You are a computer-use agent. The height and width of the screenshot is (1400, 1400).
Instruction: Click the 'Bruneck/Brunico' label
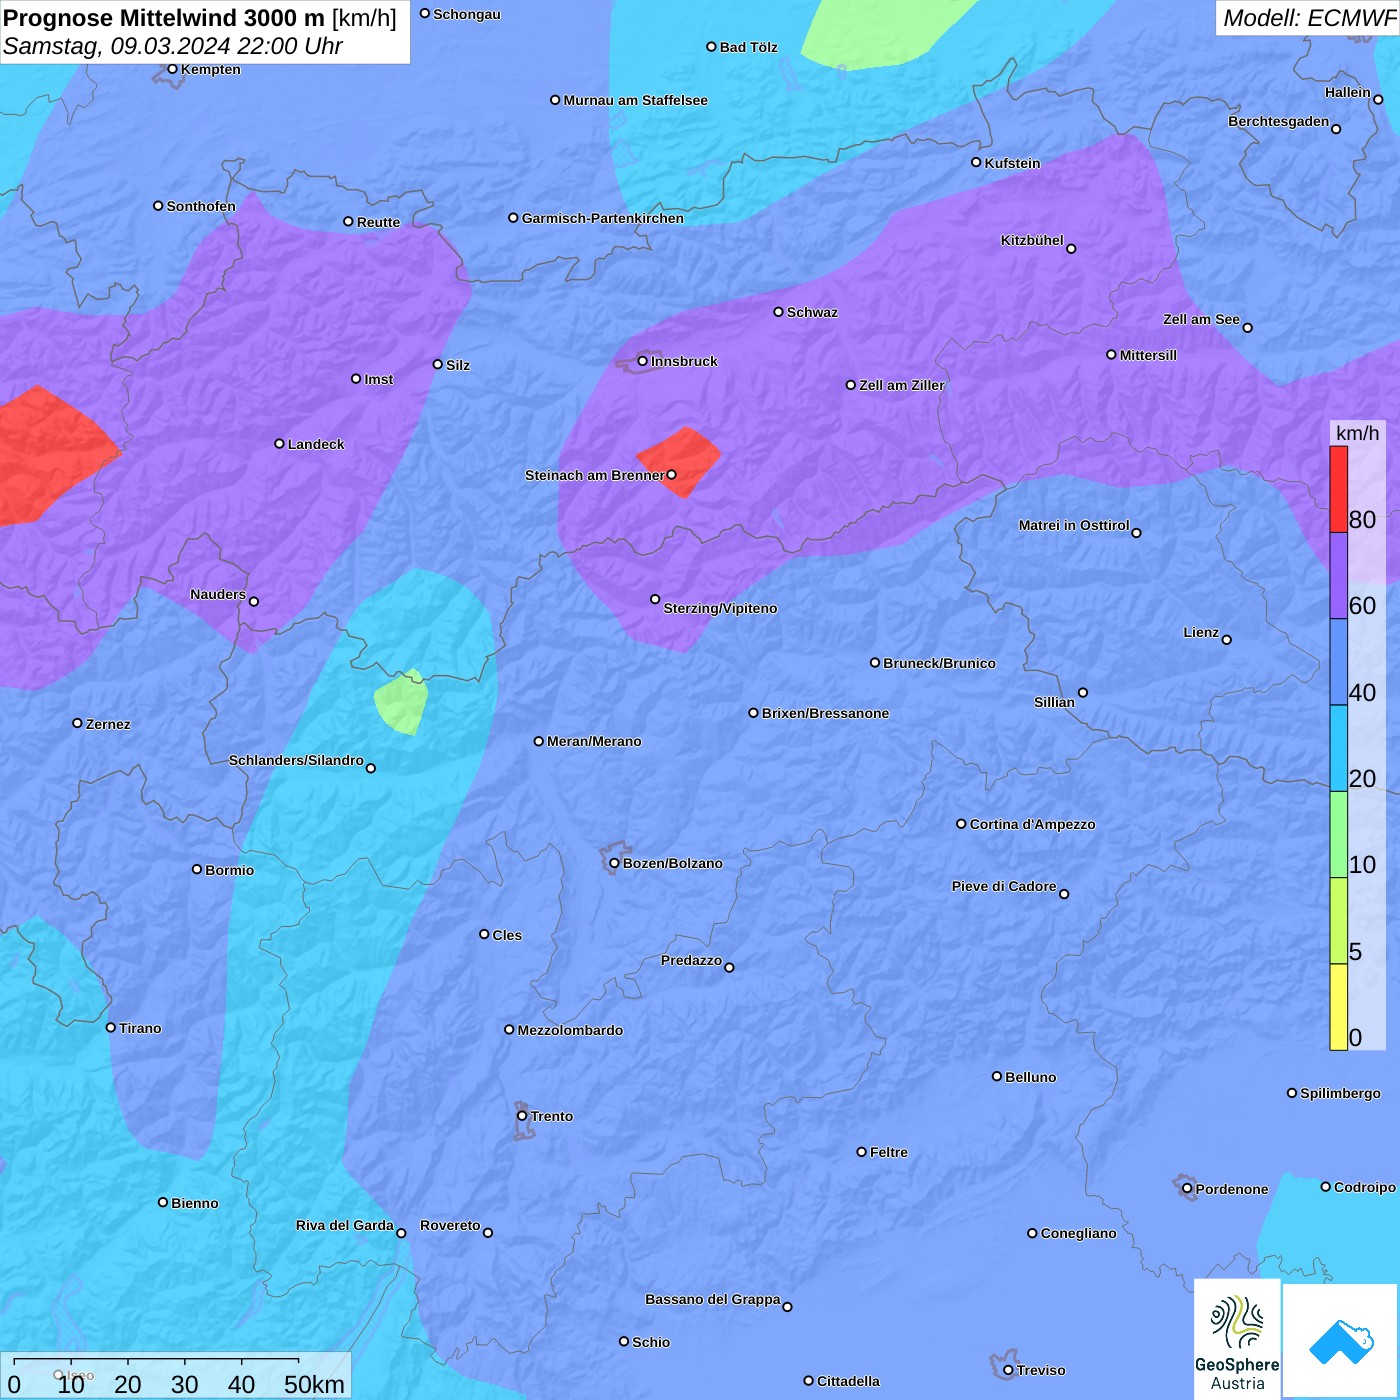(x=939, y=663)
